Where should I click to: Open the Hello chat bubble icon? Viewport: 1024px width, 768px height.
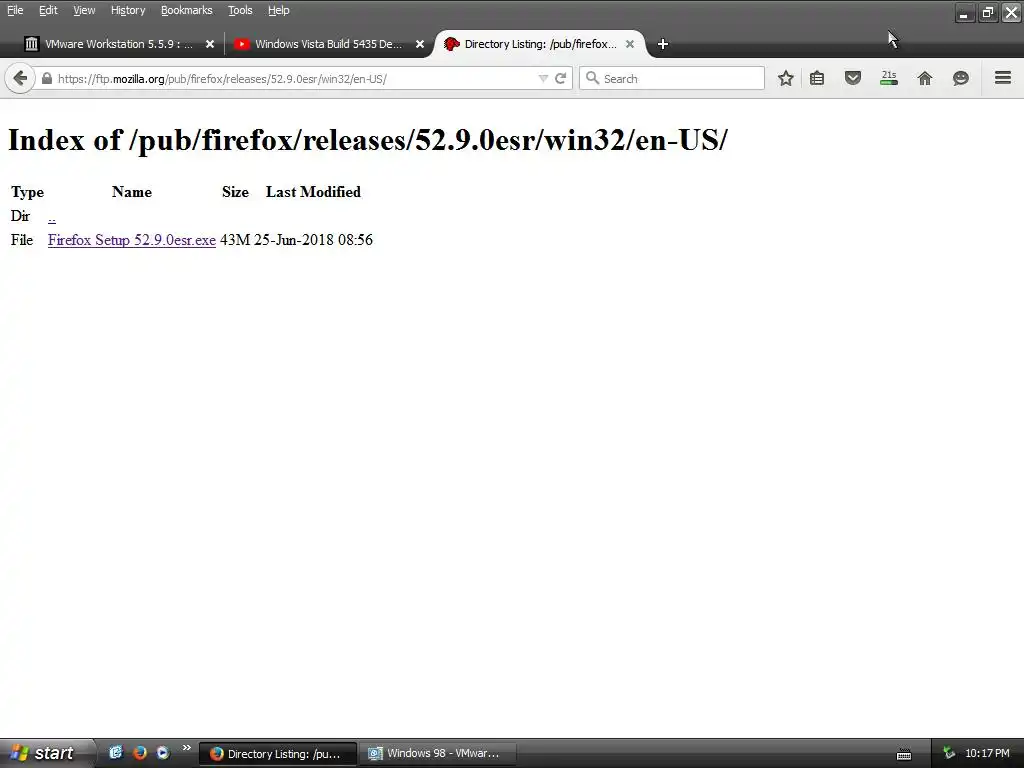961,78
